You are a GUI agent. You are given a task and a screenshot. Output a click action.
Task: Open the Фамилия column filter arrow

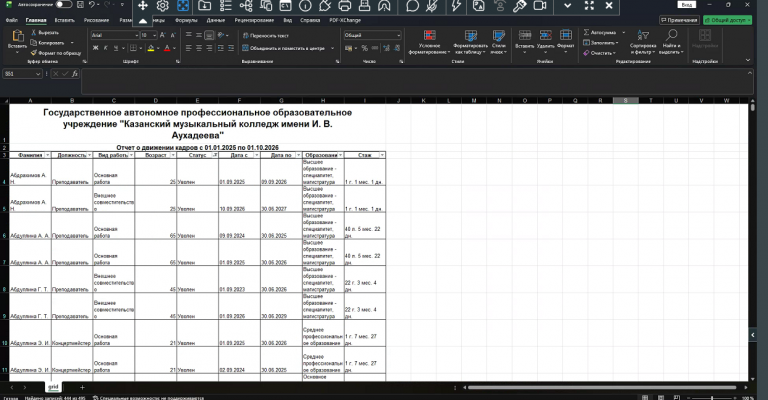(x=48, y=155)
